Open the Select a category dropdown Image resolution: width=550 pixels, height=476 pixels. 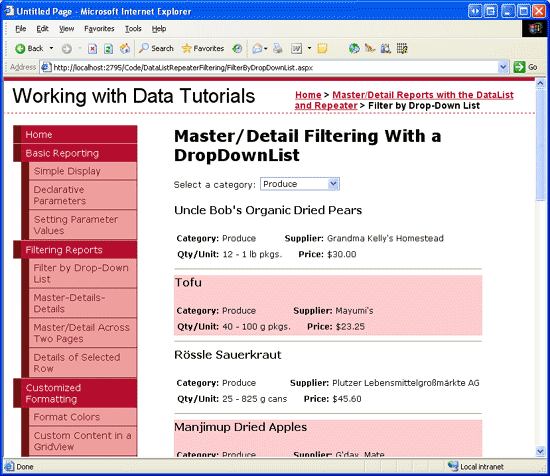click(300, 184)
